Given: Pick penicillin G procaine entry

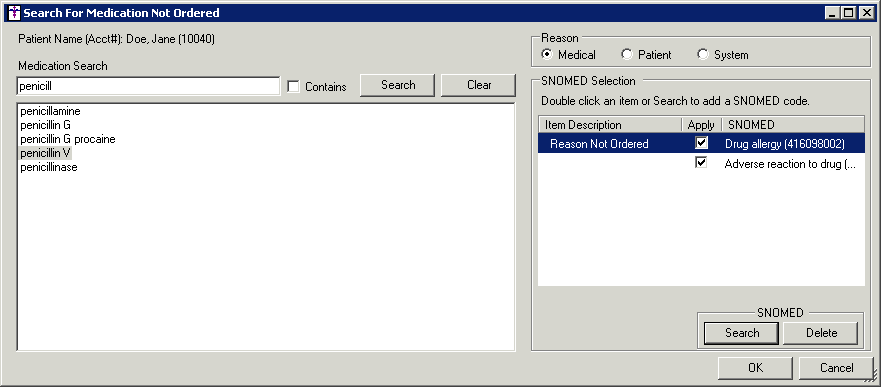Looking at the screenshot, I should (x=68, y=139).
